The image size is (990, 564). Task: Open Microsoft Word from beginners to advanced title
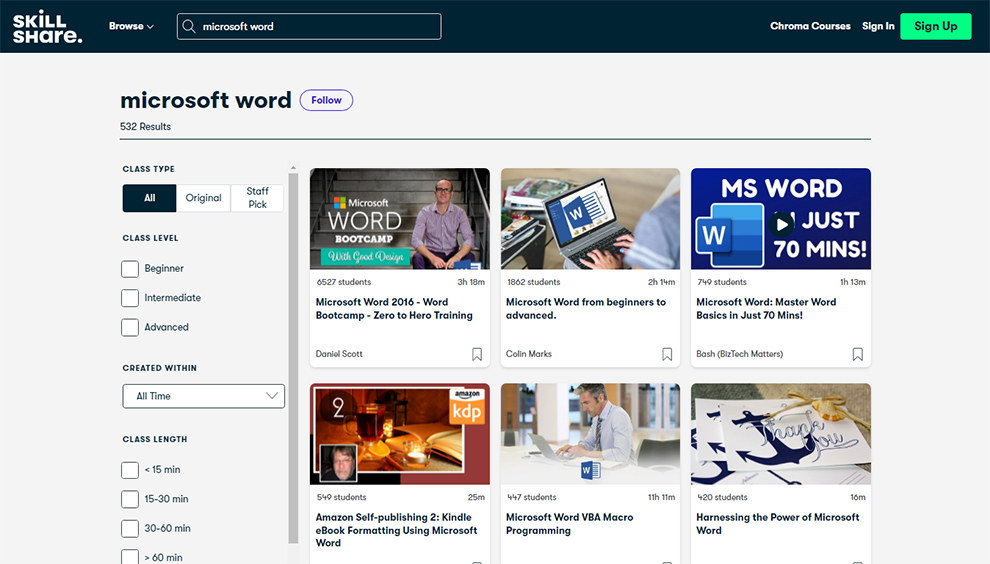click(586, 309)
